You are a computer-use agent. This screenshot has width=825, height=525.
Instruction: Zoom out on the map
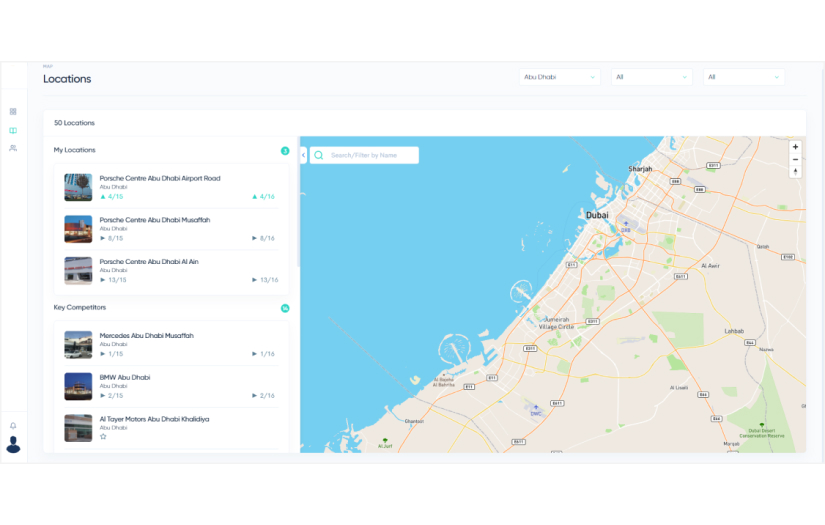pos(796,159)
